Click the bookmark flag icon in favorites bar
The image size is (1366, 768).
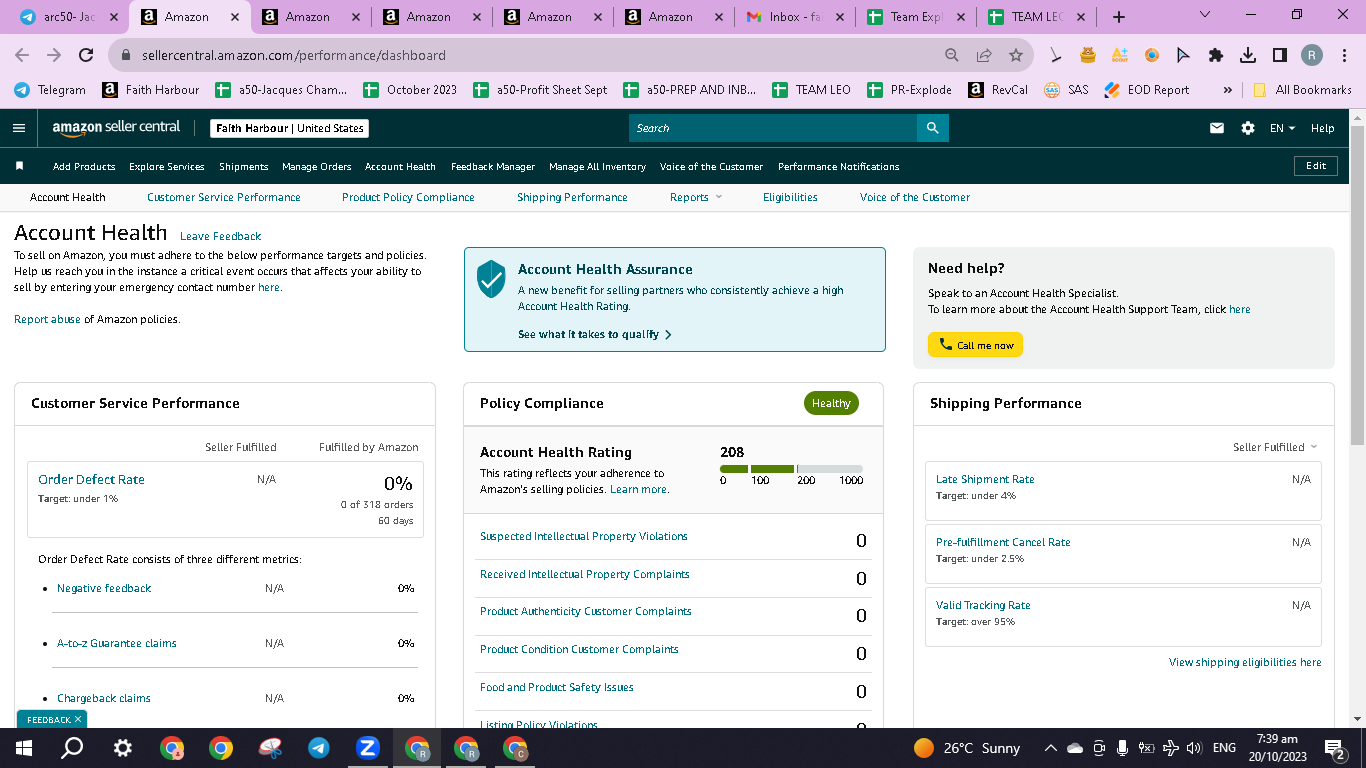[19, 166]
